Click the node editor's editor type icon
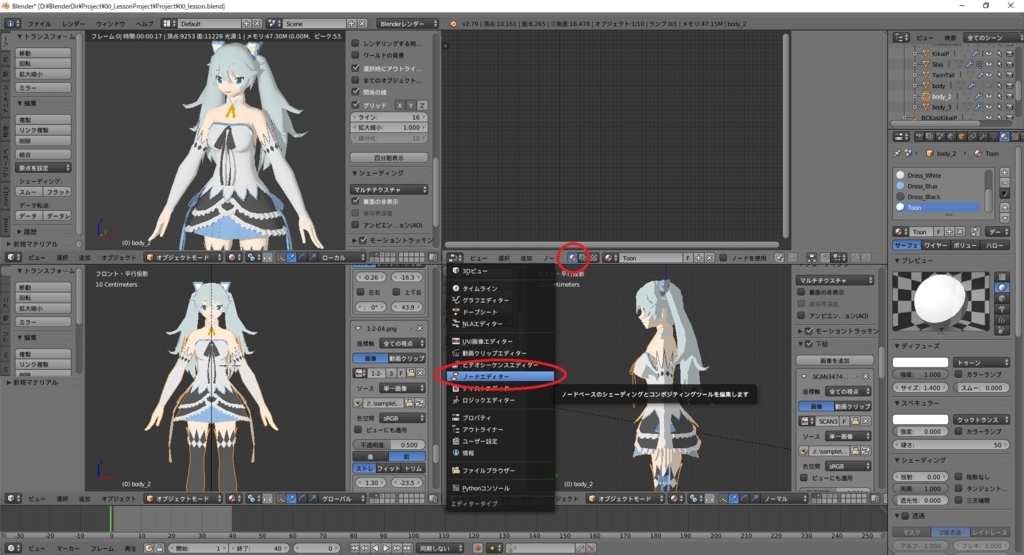Screen dimensions: 1024x555 (455, 258)
